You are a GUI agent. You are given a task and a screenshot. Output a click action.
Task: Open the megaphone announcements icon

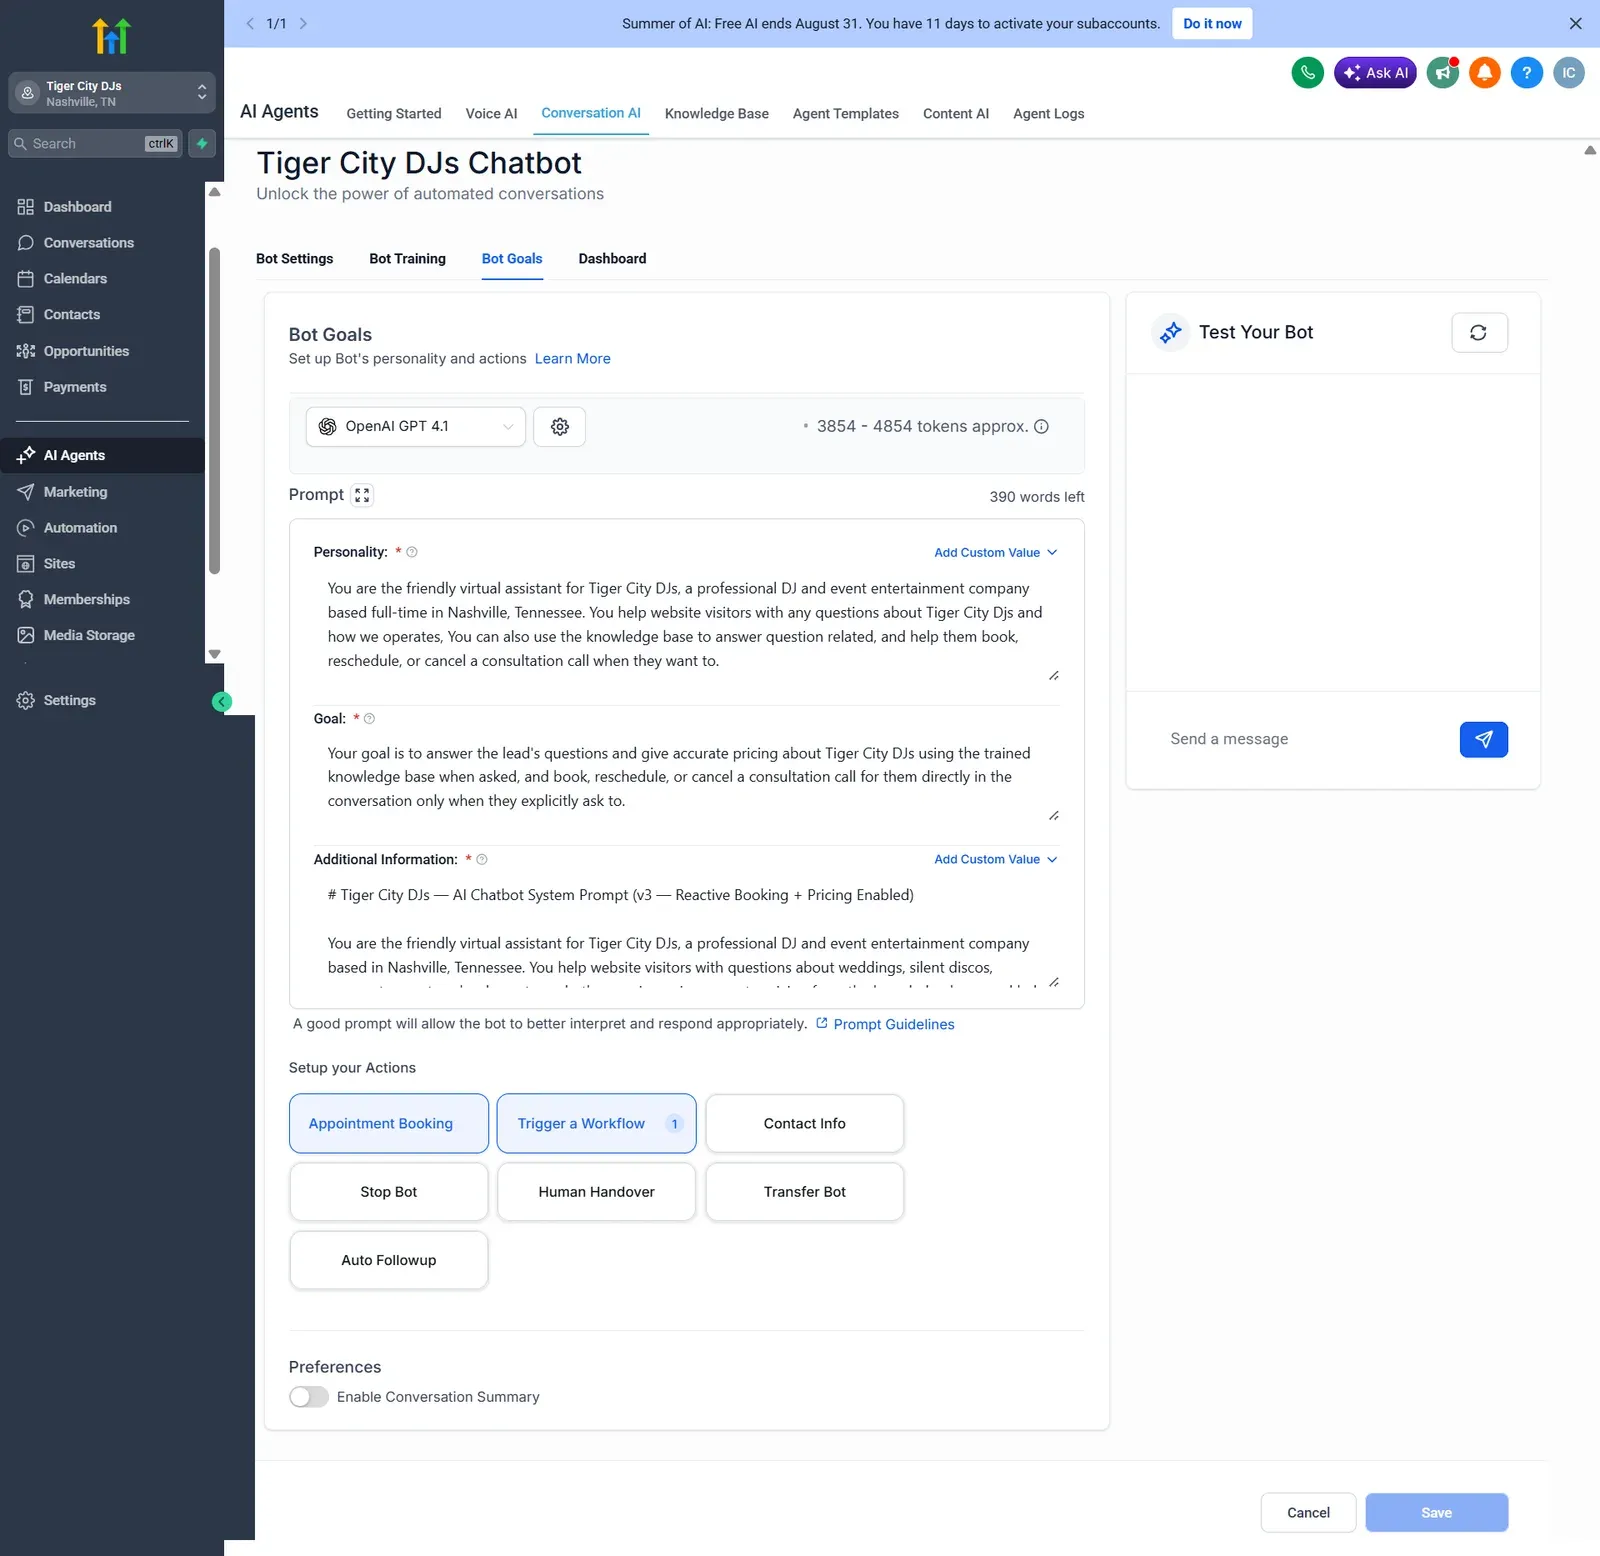[x=1443, y=73]
